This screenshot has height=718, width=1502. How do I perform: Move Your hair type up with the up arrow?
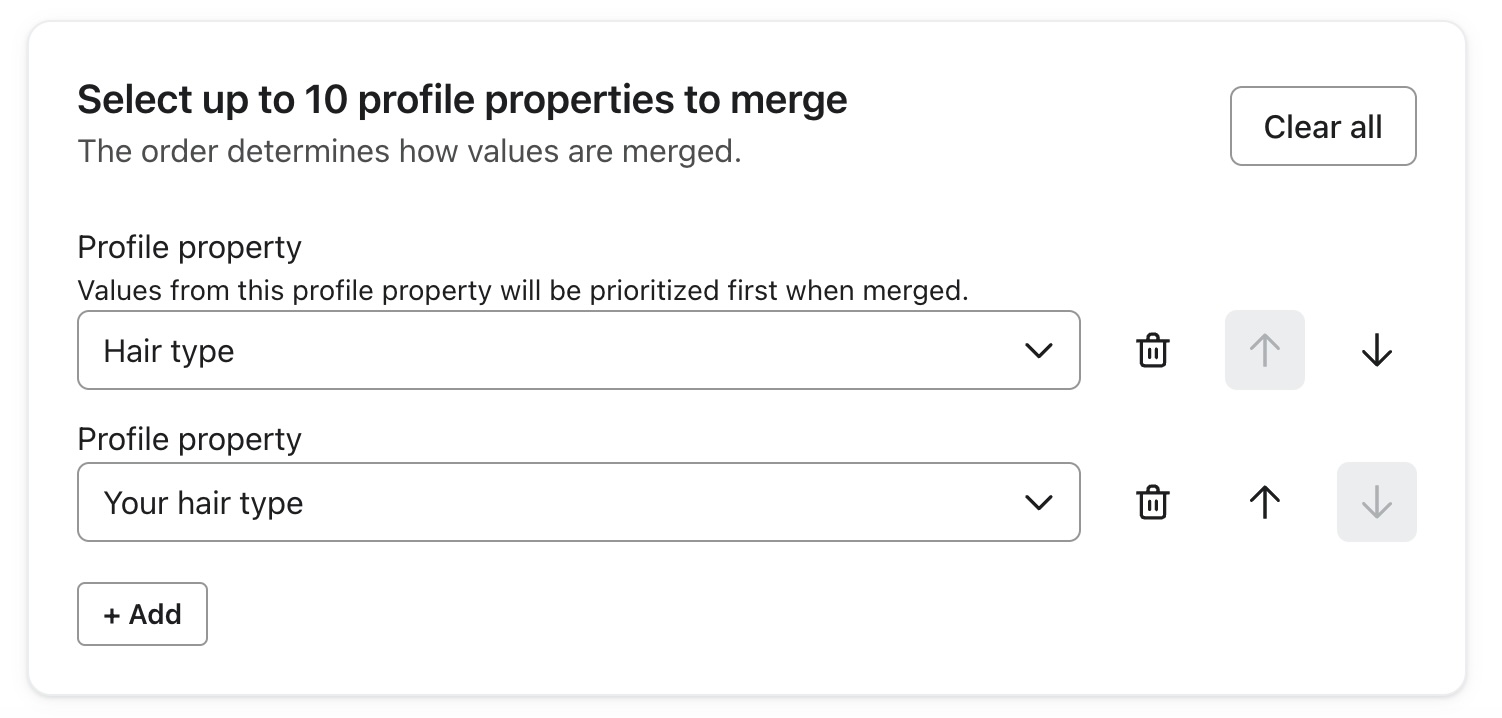click(x=1264, y=502)
